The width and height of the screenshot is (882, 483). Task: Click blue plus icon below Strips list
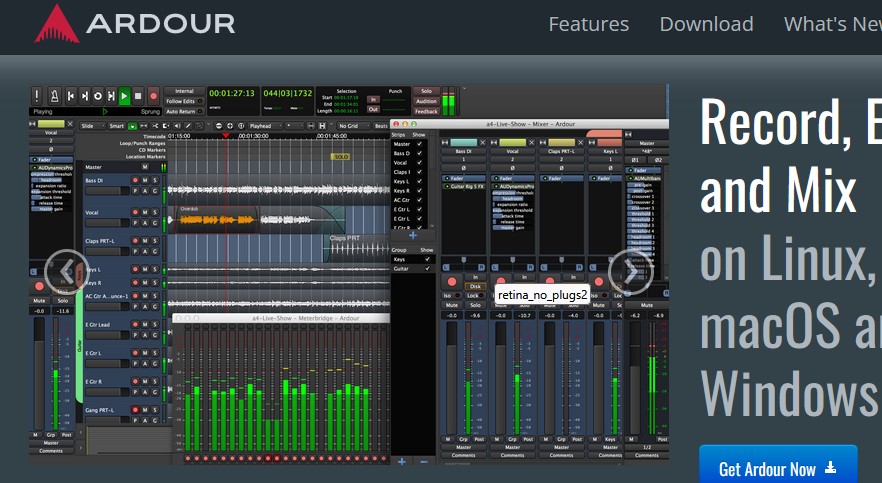click(413, 236)
